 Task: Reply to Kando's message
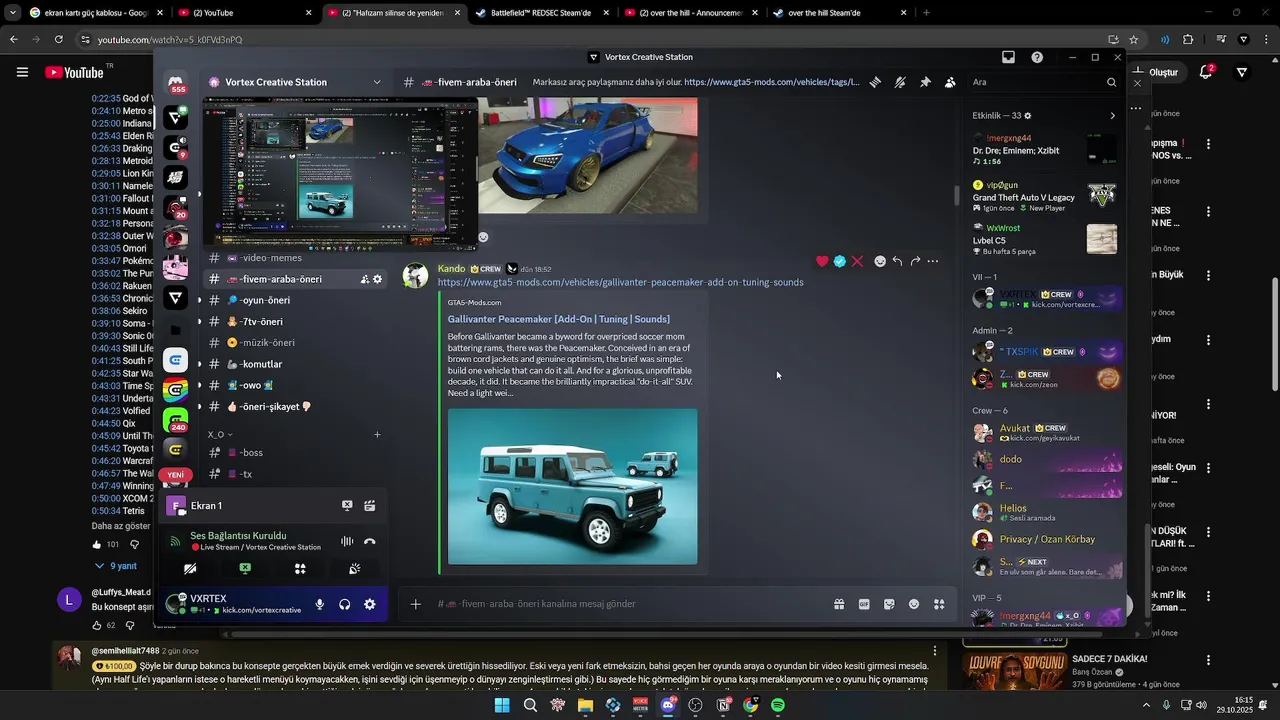[x=897, y=261]
